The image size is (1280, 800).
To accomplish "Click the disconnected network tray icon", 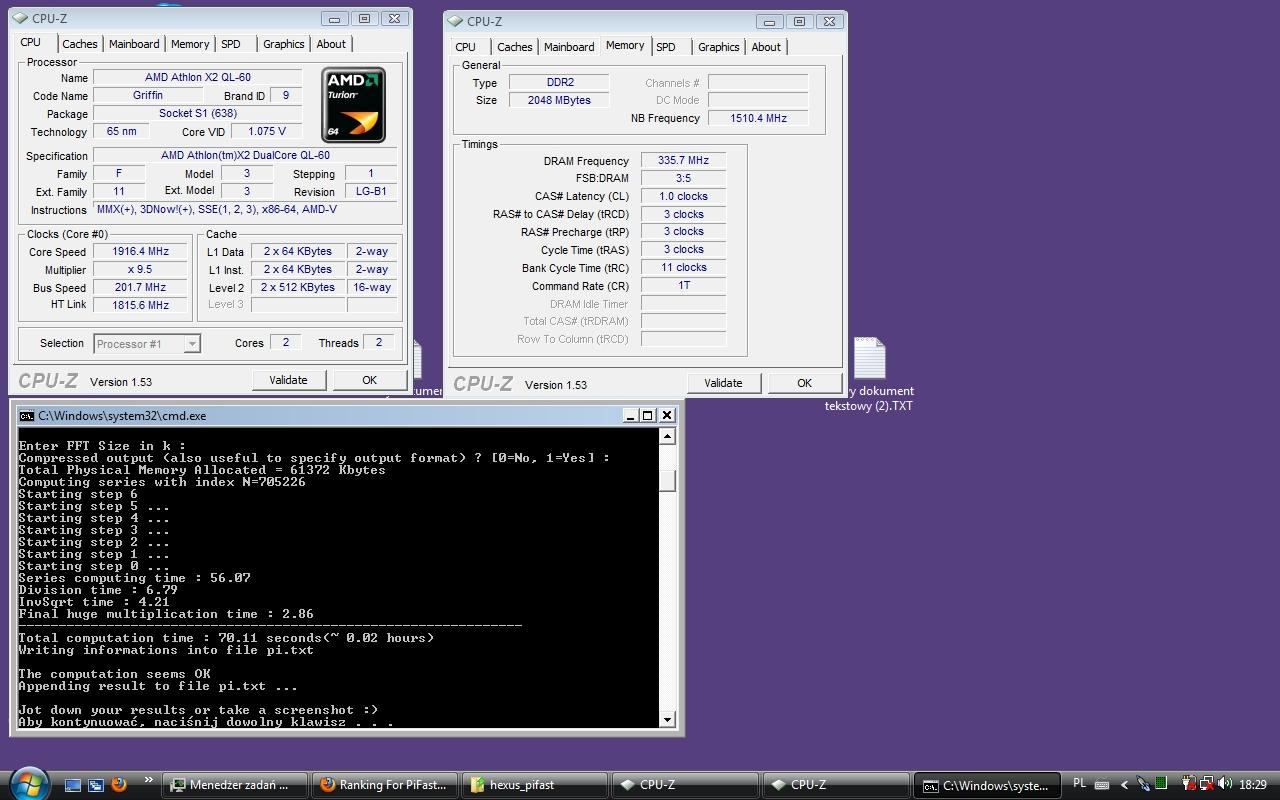I will coord(1207,785).
